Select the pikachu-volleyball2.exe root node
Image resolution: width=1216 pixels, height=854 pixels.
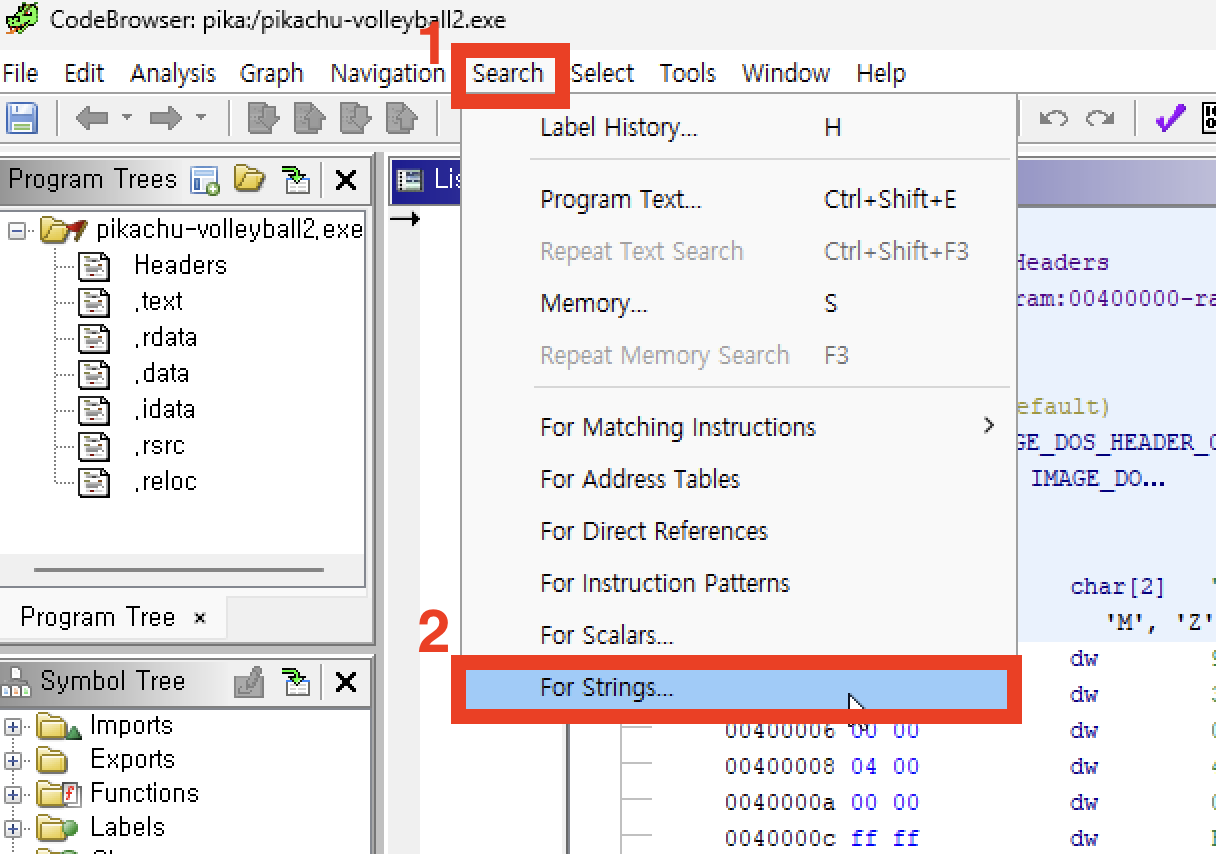click(x=229, y=230)
